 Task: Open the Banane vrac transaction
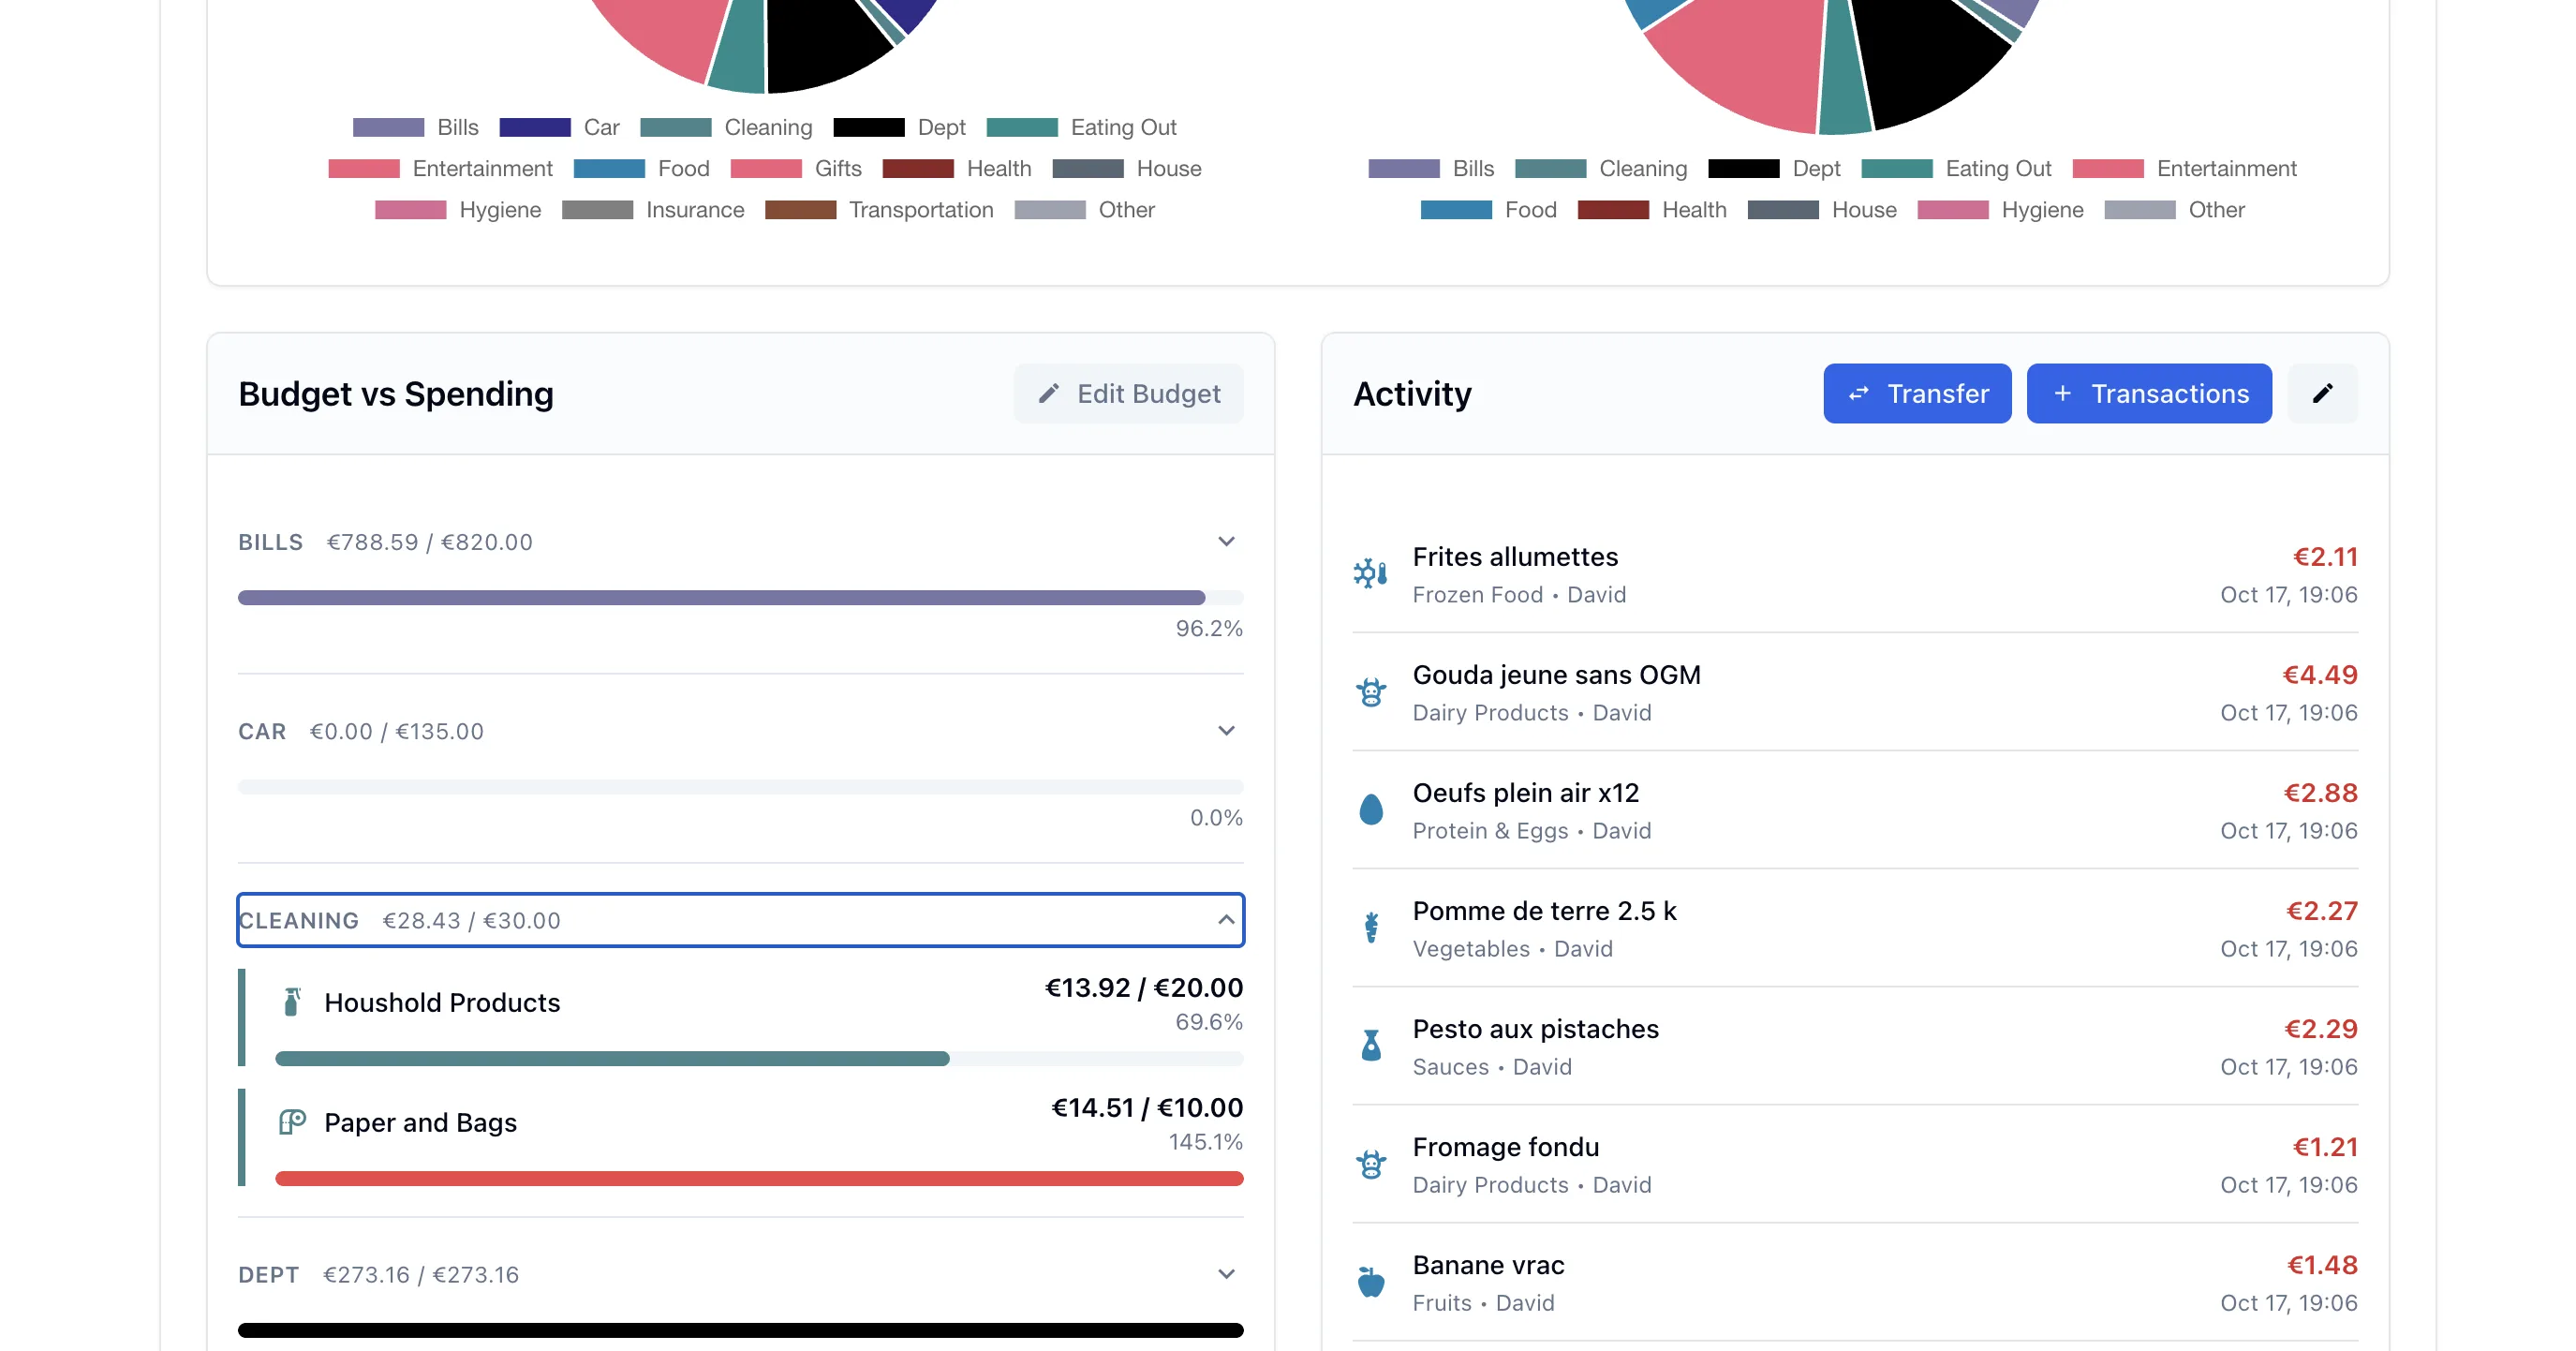[x=1855, y=1282]
